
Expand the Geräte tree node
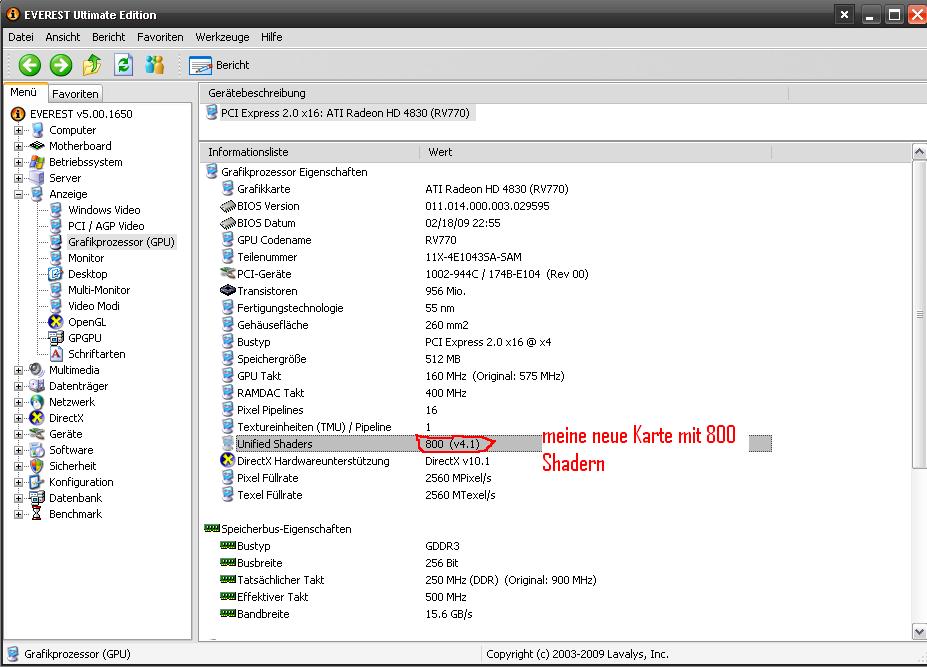18,434
